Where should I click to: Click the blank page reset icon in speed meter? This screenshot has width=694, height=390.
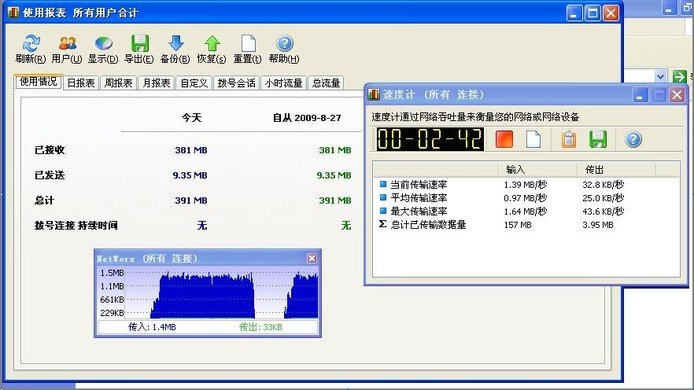(533, 139)
